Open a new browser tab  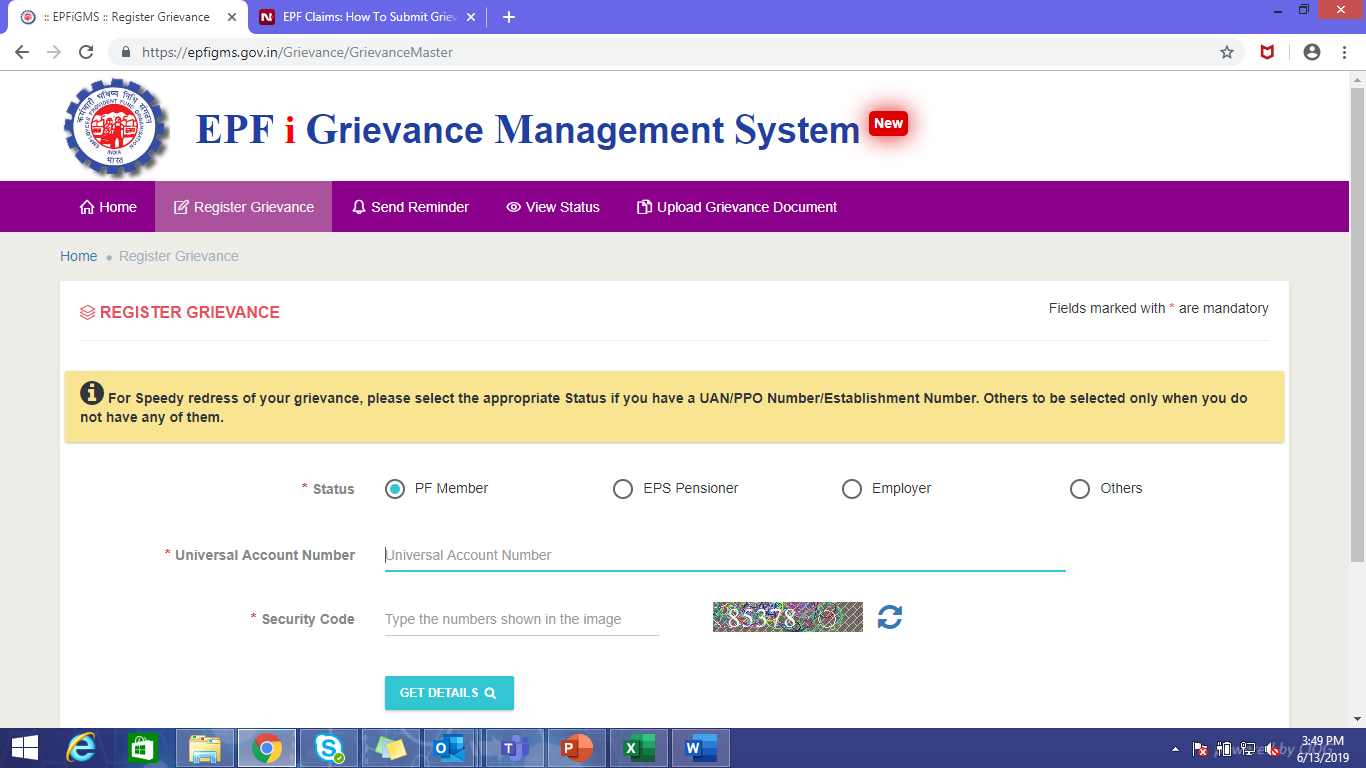pyautogui.click(x=509, y=17)
